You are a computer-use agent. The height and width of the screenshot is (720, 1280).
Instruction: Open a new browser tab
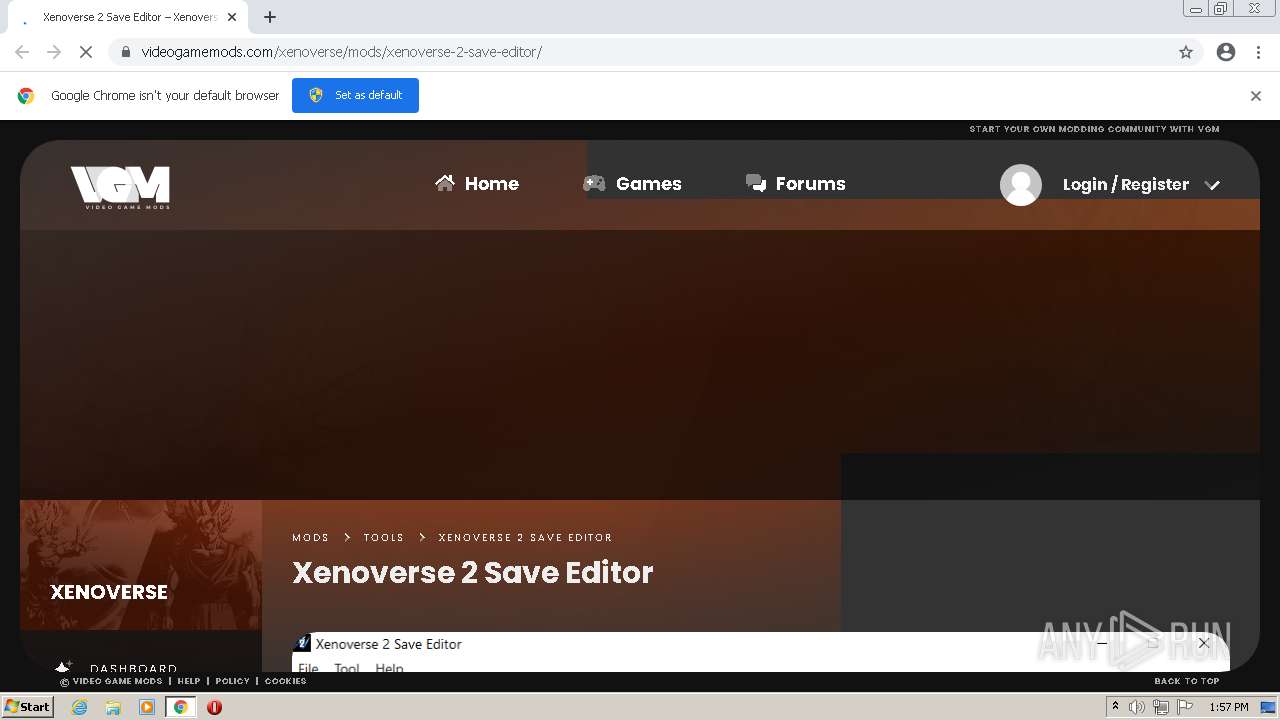pyautogui.click(x=270, y=17)
